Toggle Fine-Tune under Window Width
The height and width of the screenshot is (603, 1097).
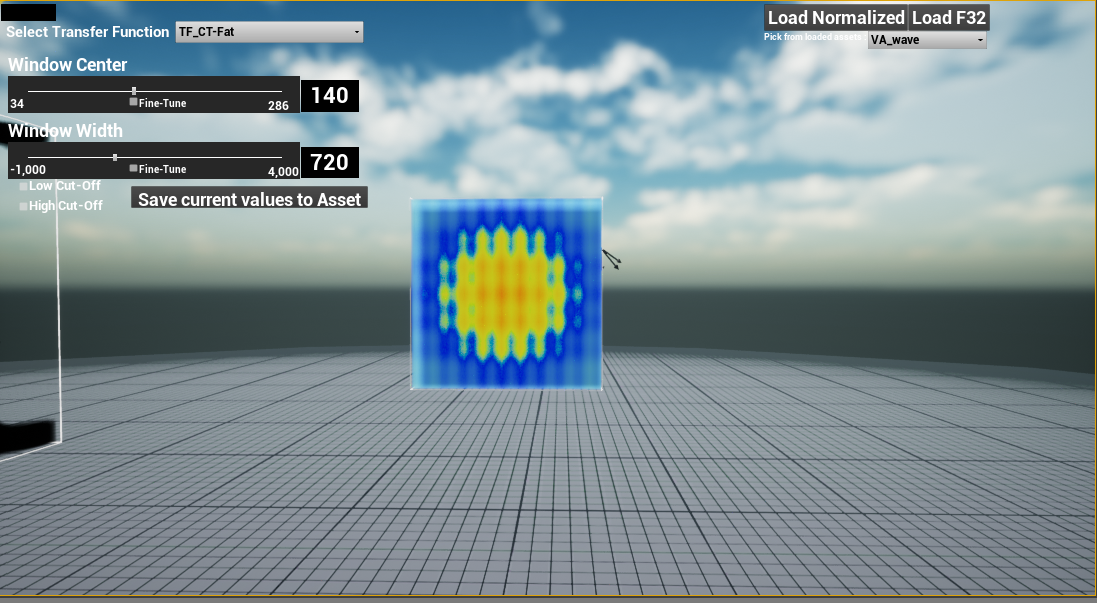pos(131,168)
